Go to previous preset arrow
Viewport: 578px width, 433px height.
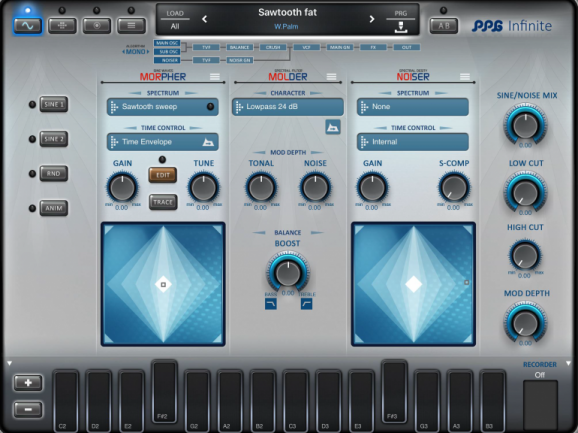pos(205,19)
